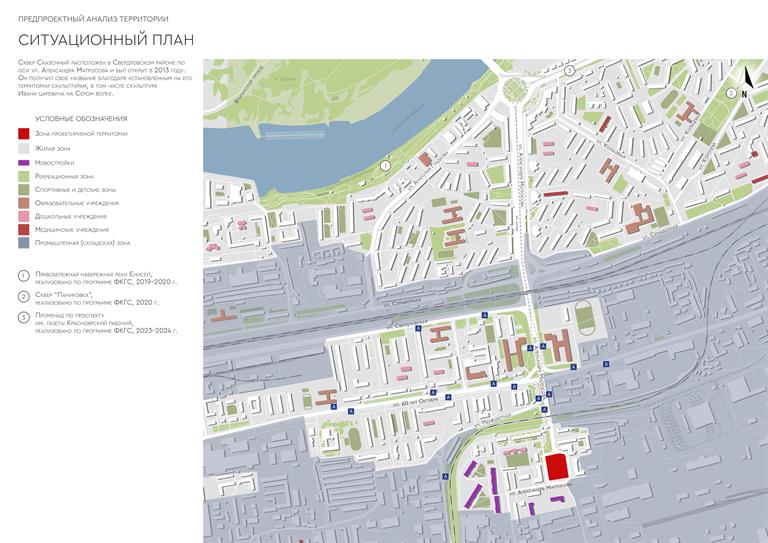This screenshot has width=768, height=543.
Task: Click the purple Новостройки legend swatch
Action: [24, 162]
